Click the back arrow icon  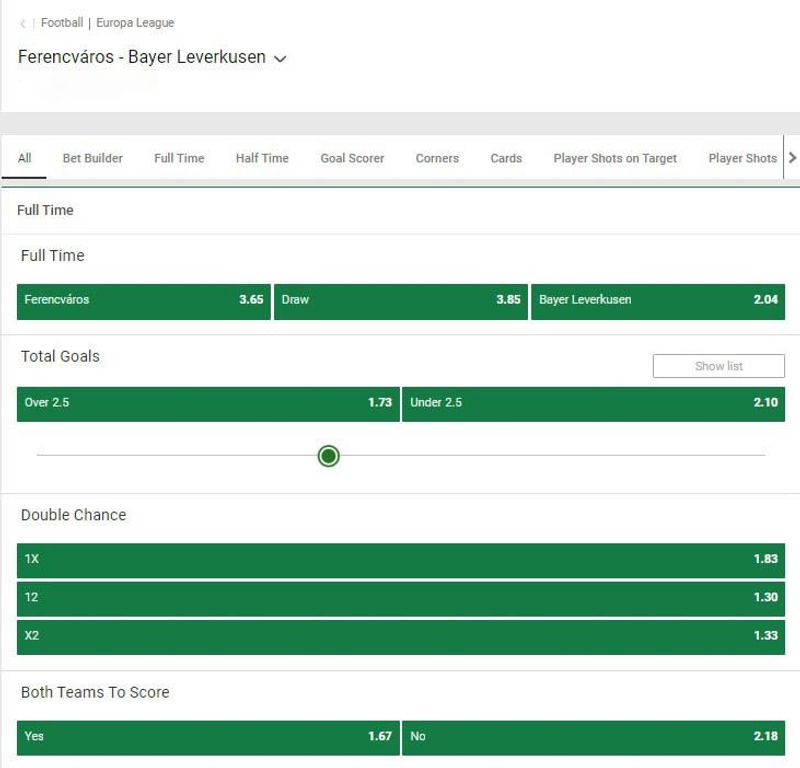[x=23, y=23]
